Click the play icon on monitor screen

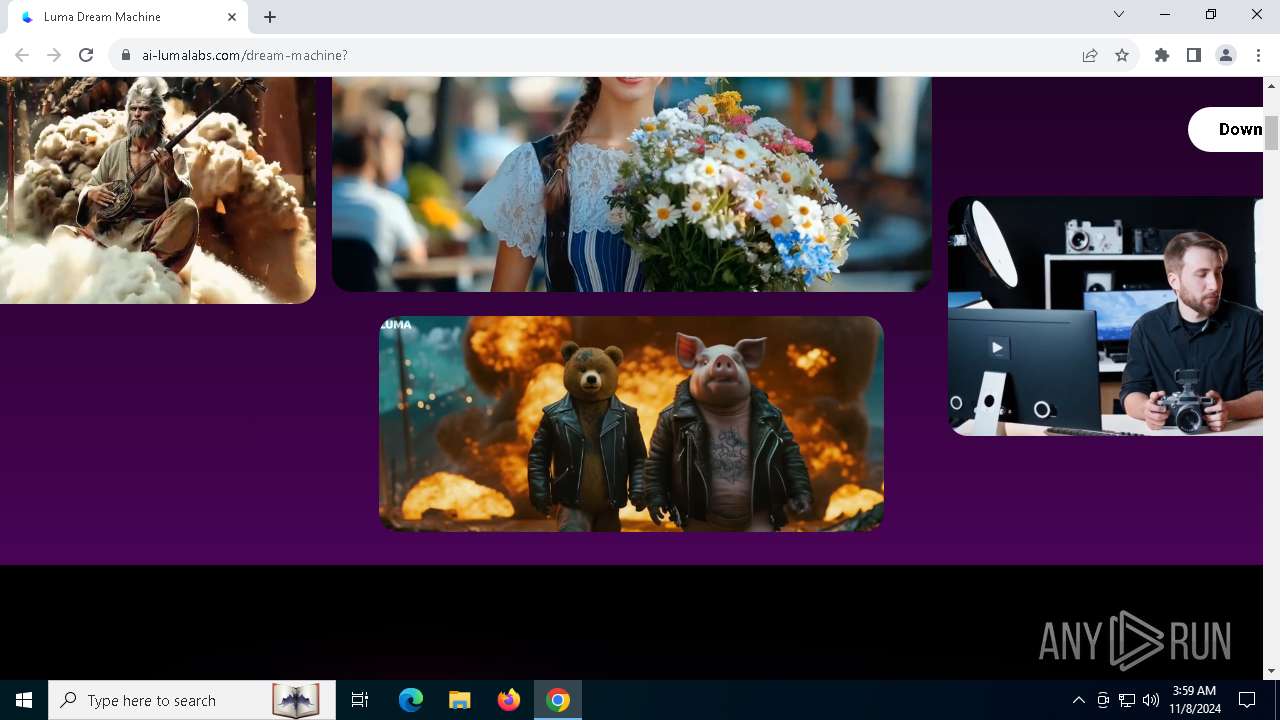(x=997, y=348)
